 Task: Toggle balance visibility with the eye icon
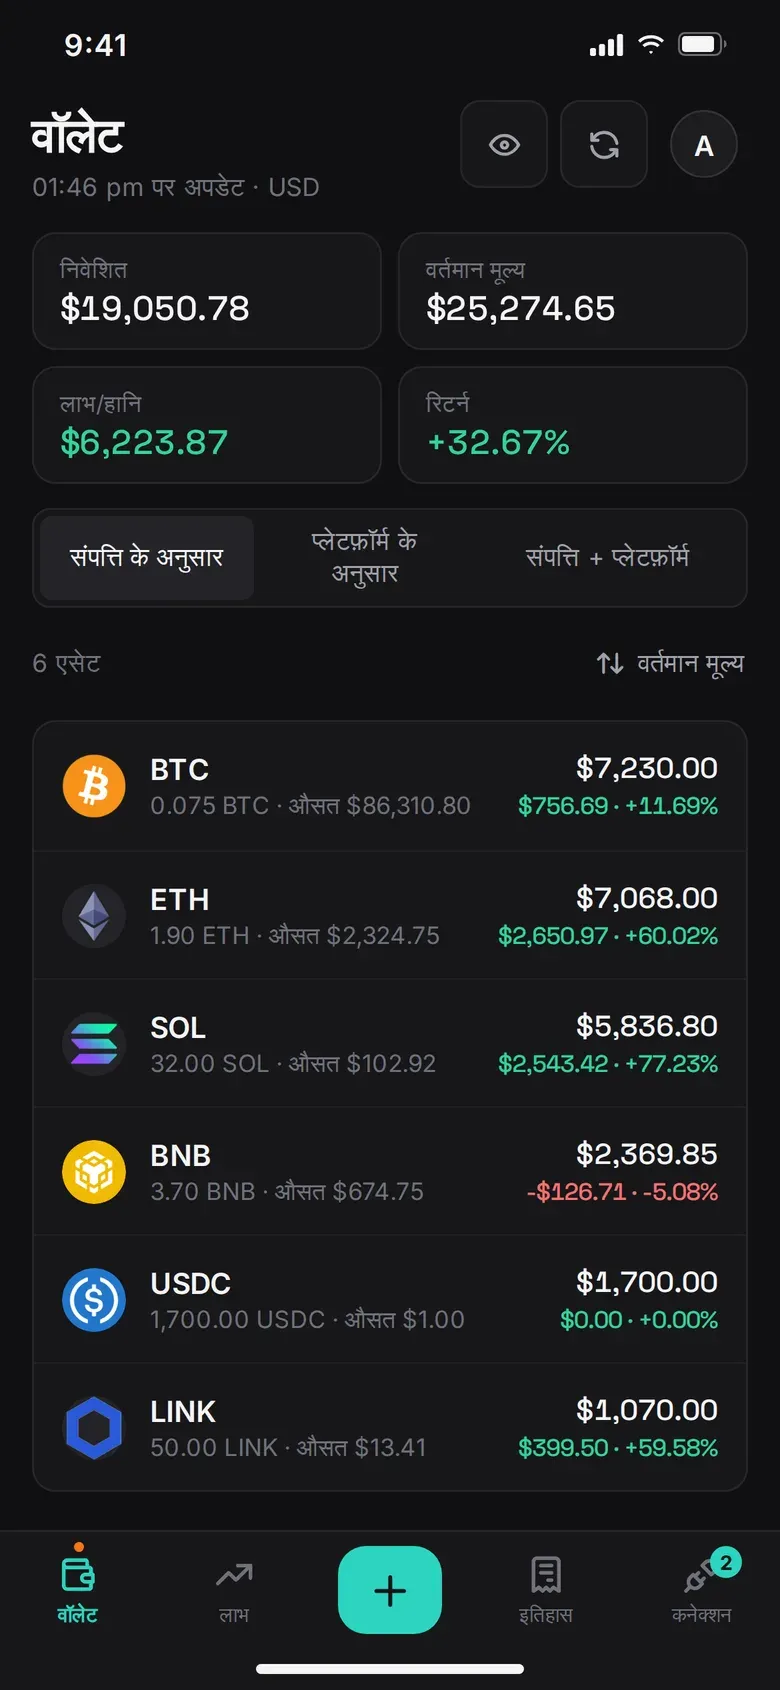[504, 145]
